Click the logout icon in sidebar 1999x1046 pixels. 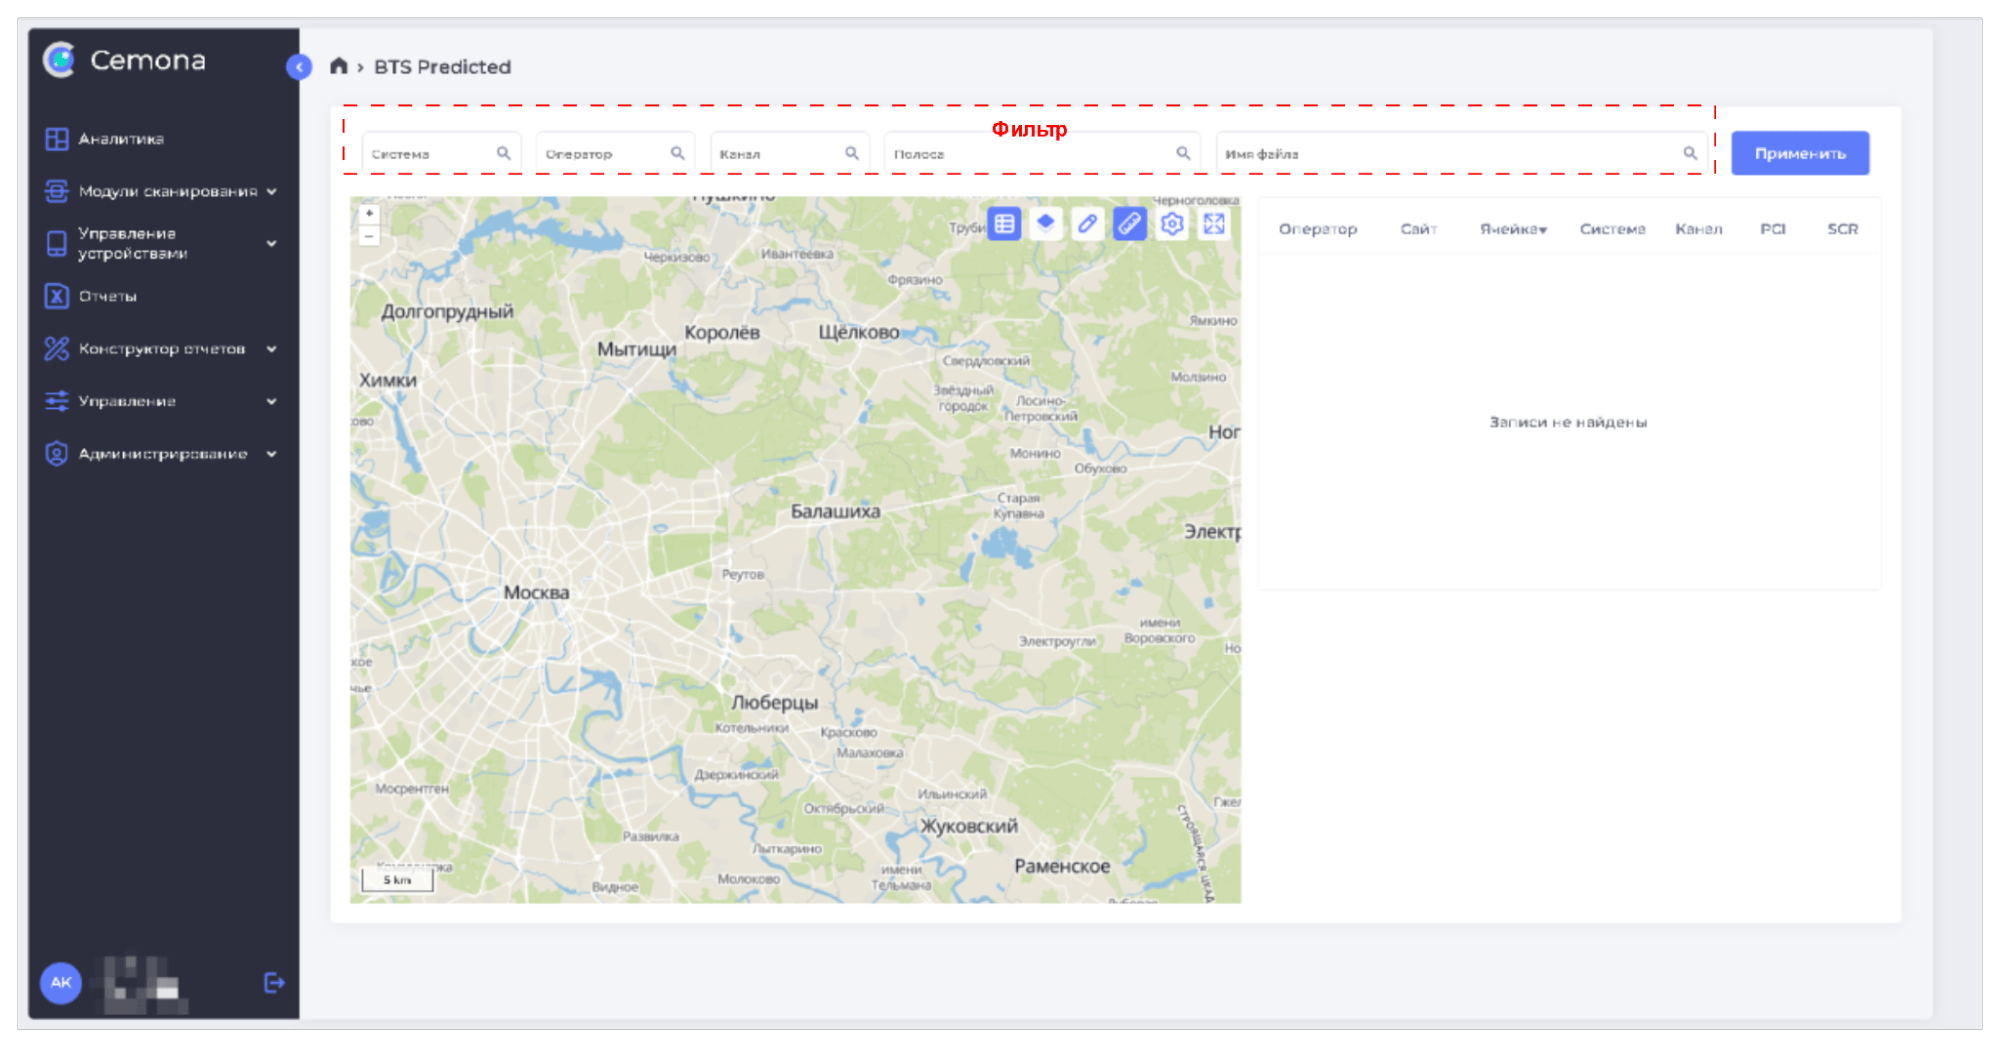(x=274, y=983)
